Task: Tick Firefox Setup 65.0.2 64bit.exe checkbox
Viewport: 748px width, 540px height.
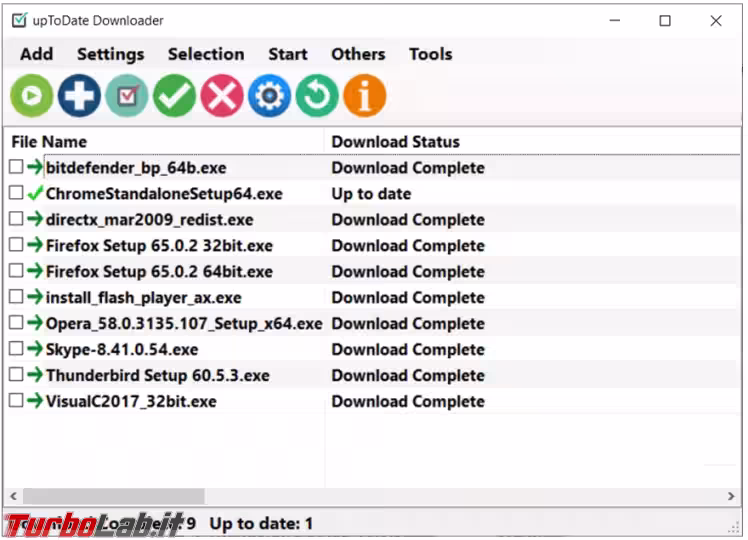Action: click(x=16, y=270)
